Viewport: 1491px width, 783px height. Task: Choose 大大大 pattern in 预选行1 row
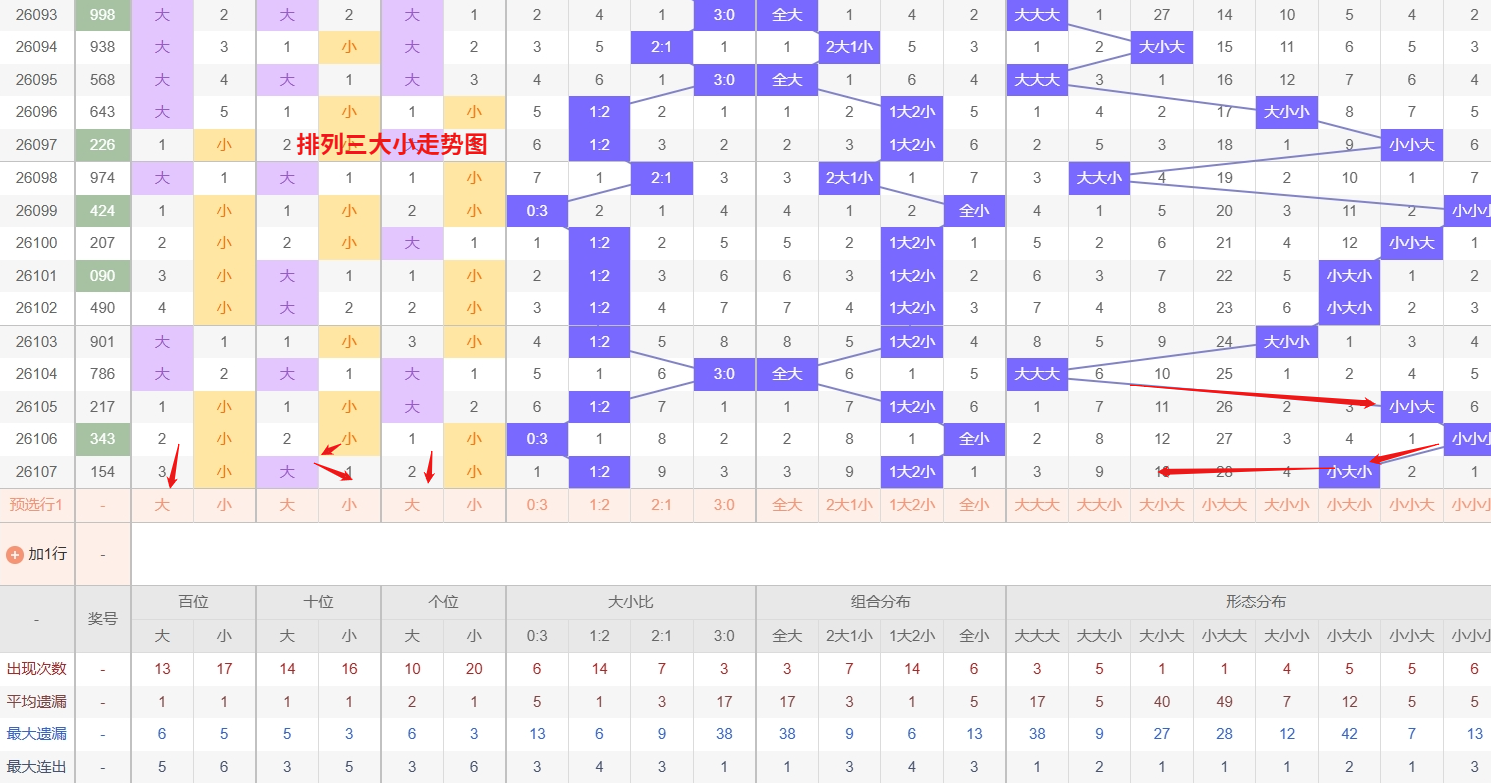[1037, 505]
